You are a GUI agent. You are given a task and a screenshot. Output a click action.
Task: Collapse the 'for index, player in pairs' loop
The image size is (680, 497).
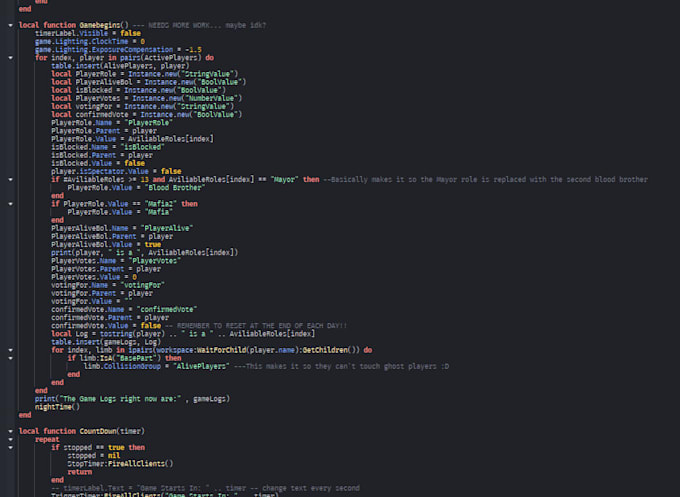point(10,58)
